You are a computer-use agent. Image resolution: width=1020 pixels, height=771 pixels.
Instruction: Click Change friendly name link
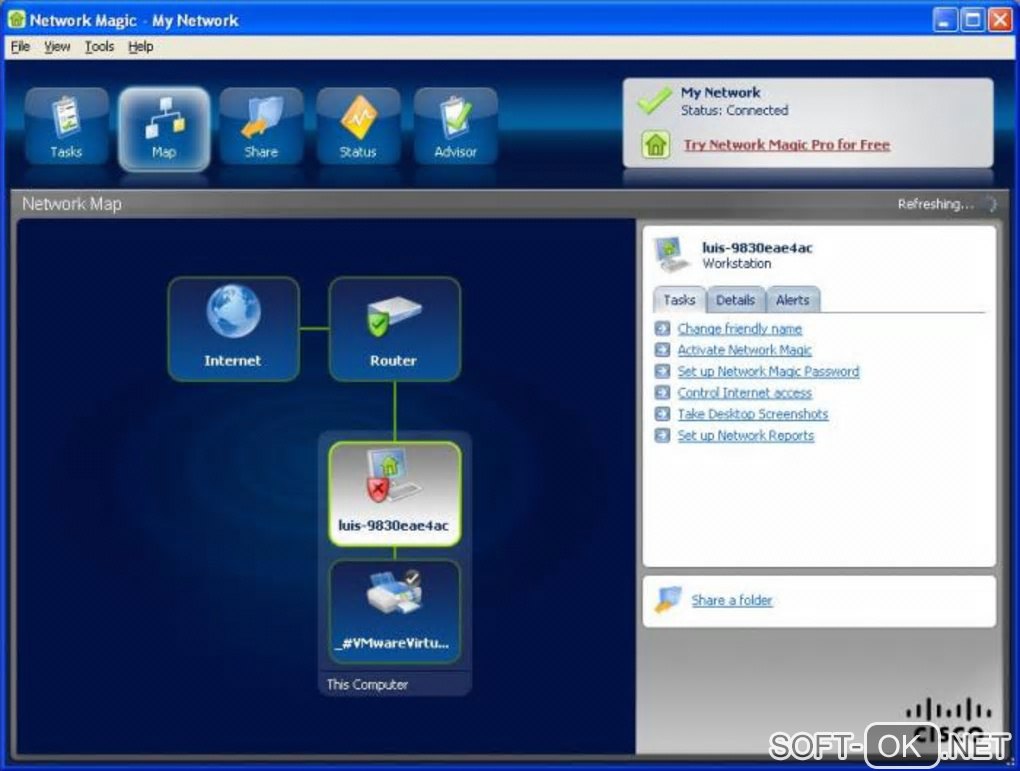pos(740,329)
